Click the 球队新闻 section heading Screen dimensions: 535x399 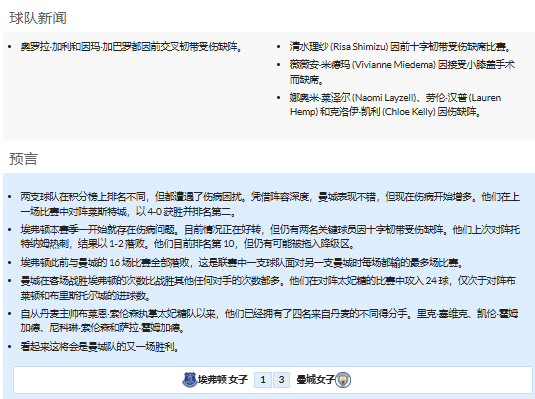38,18
